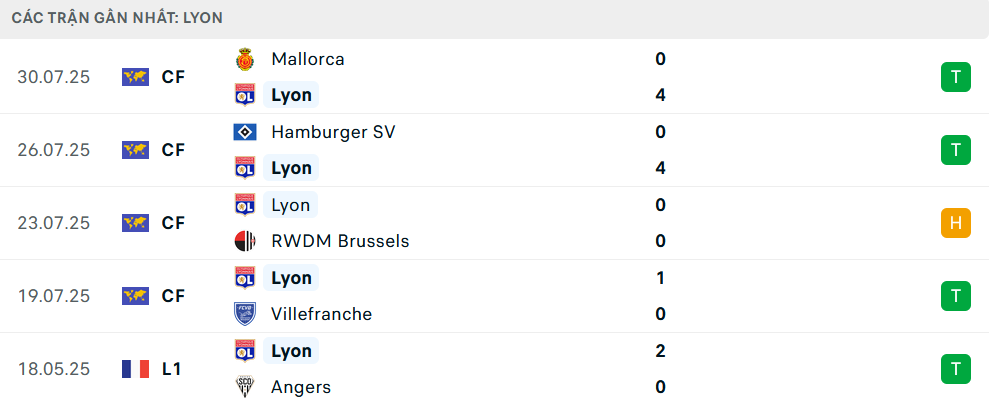Image resolution: width=990 pixels, height=398 pixels.
Task: Click the French flag icon for L1
Action: click(x=135, y=369)
